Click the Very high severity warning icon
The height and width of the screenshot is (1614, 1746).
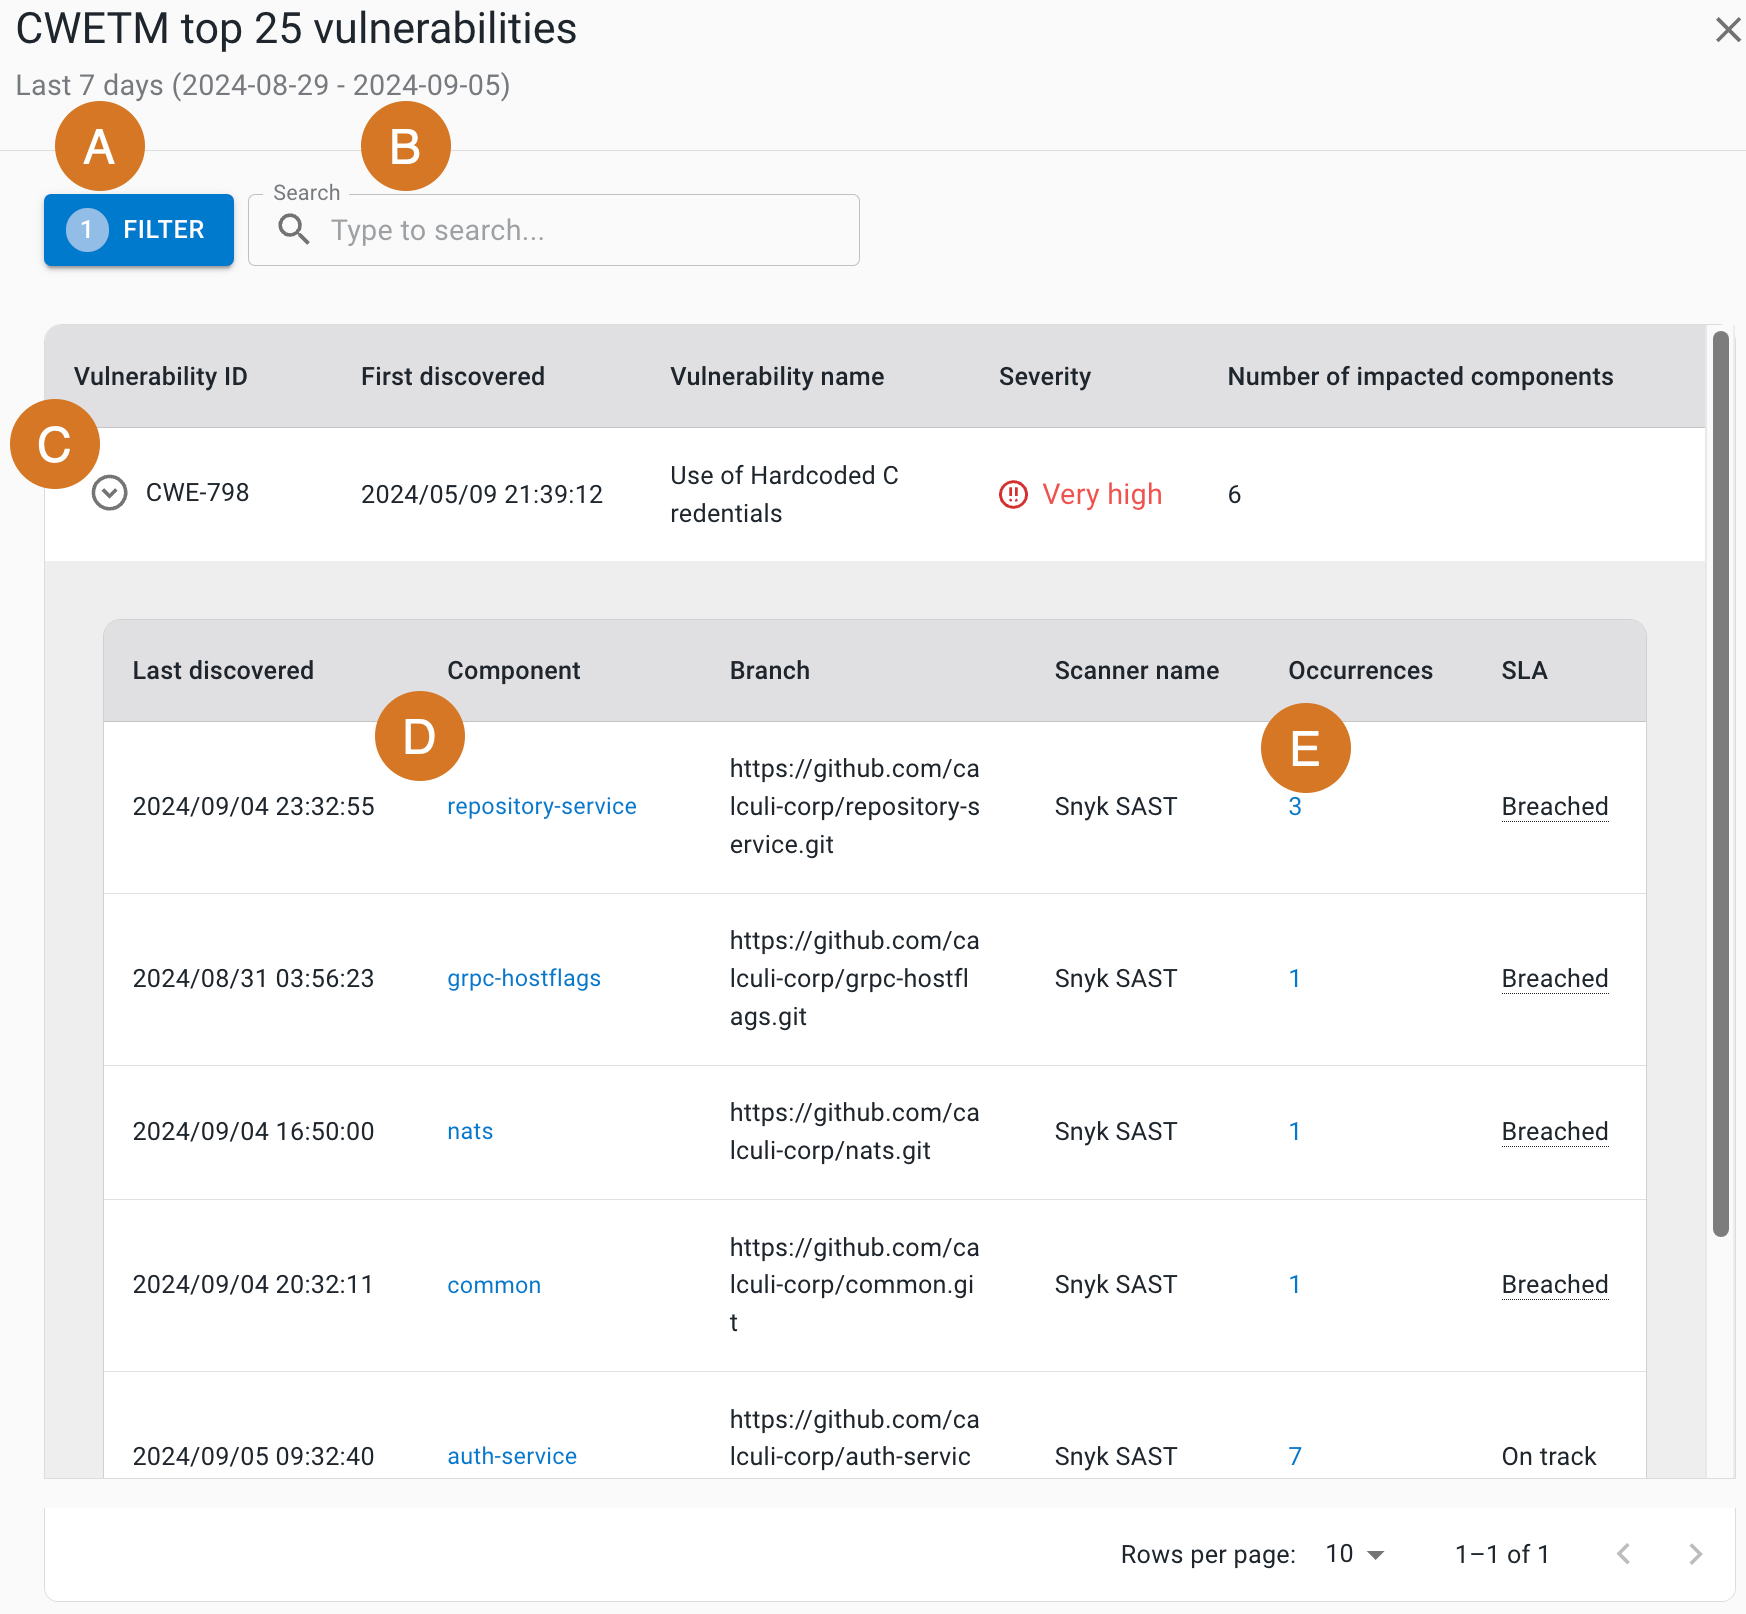point(1013,494)
